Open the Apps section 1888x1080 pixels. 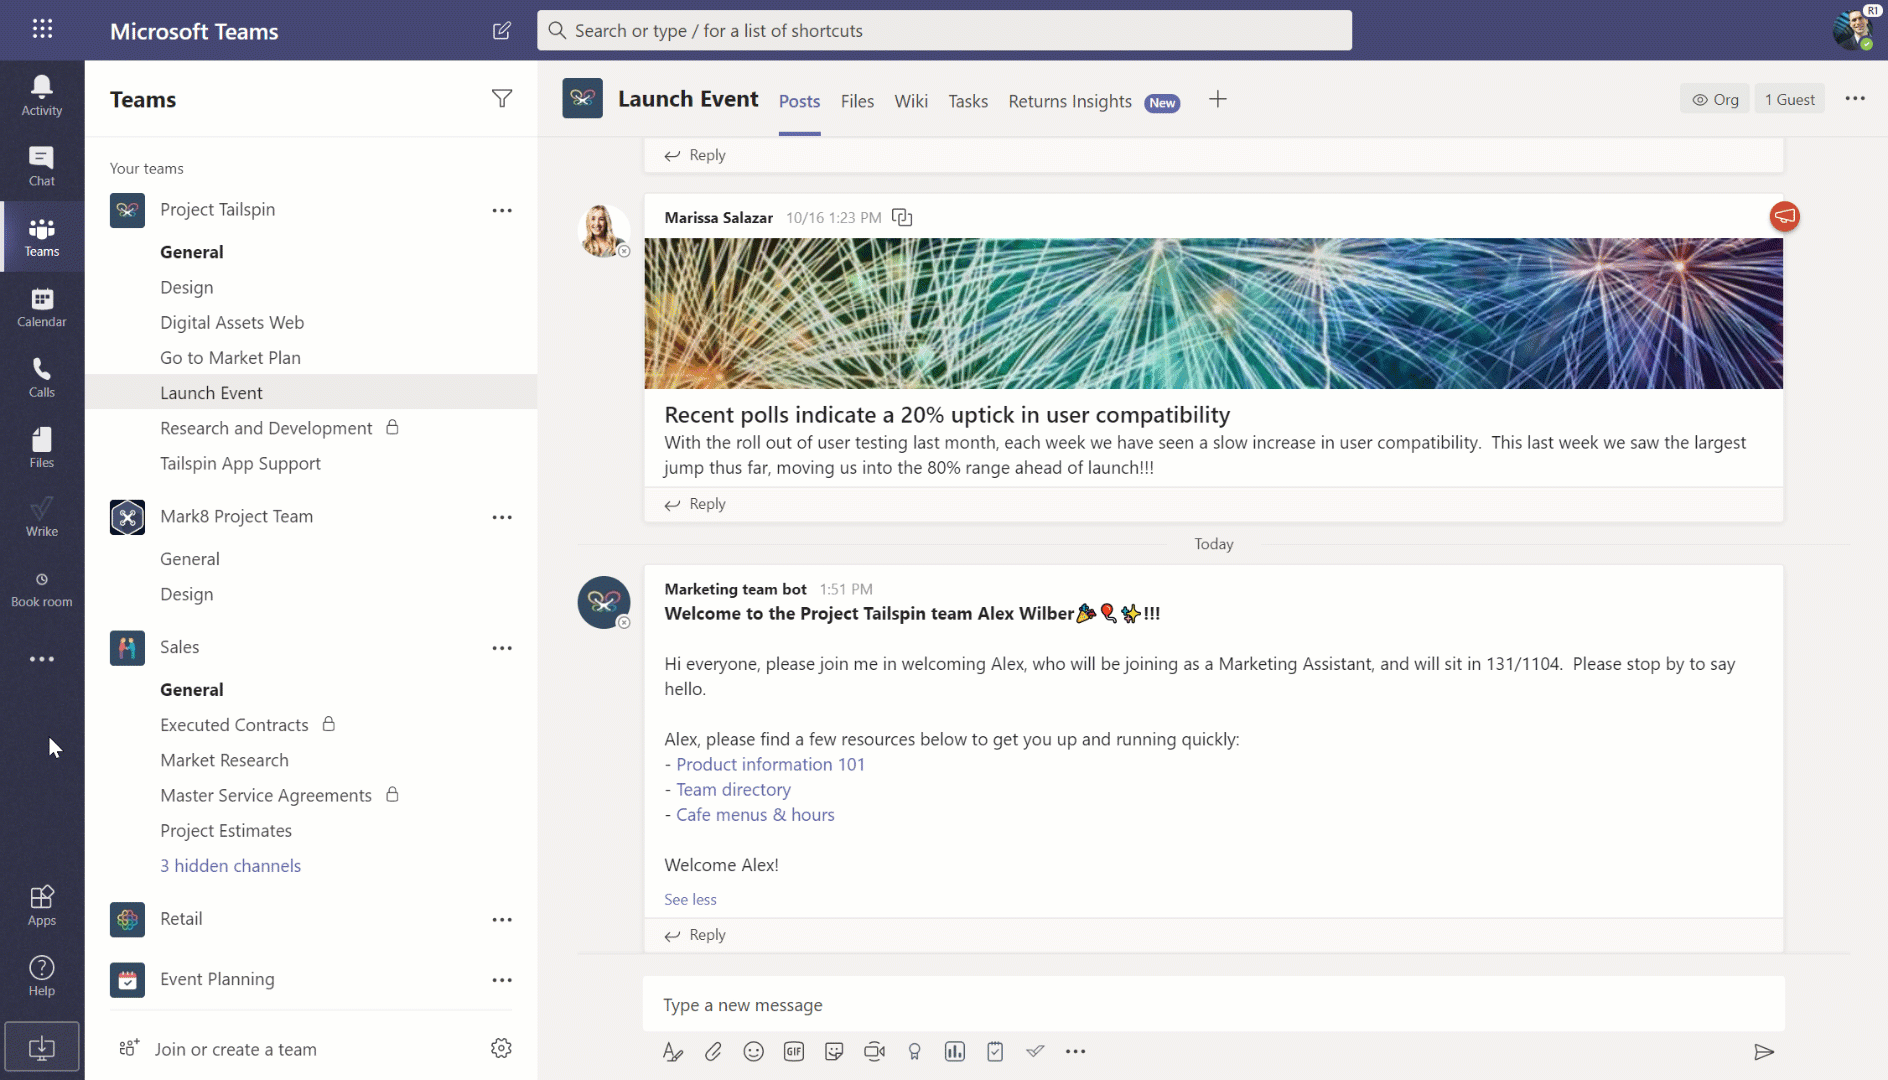(x=41, y=903)
